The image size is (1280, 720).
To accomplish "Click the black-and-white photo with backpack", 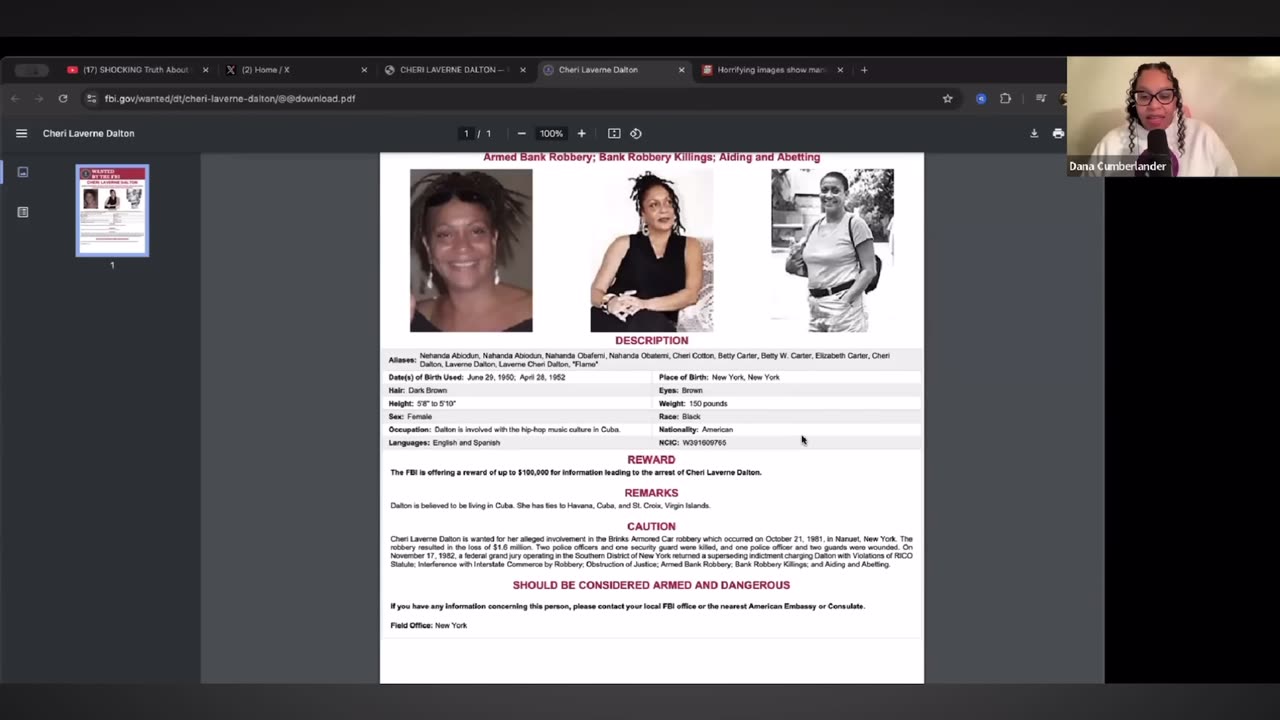I will pos(832,250).
